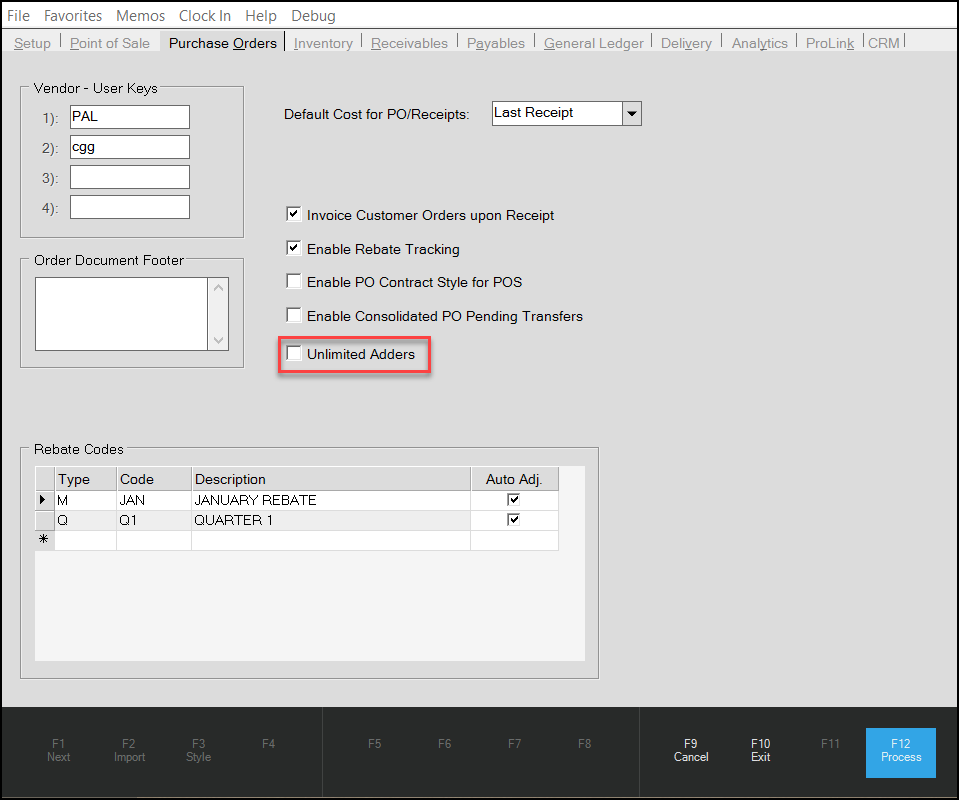Switch to the Inventory tab

coord(323,43)
